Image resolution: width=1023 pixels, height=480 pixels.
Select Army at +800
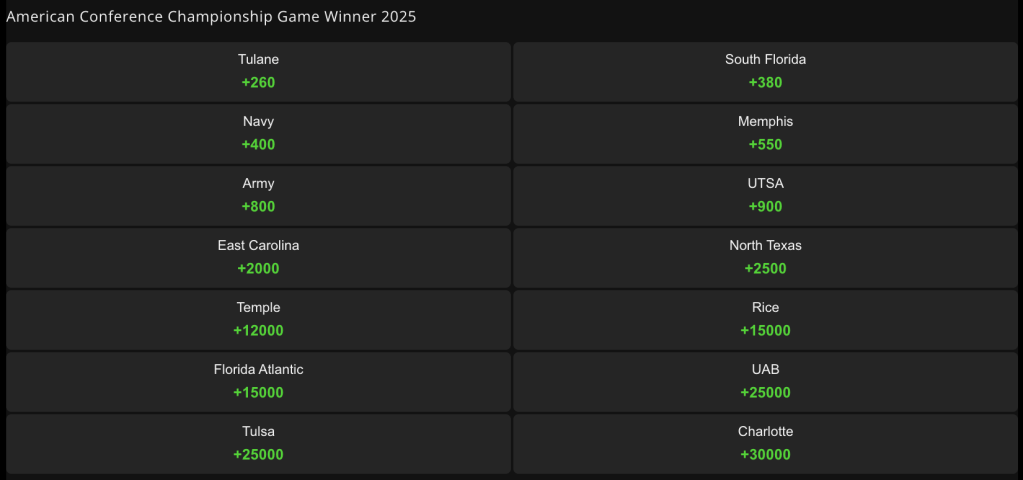258,196
